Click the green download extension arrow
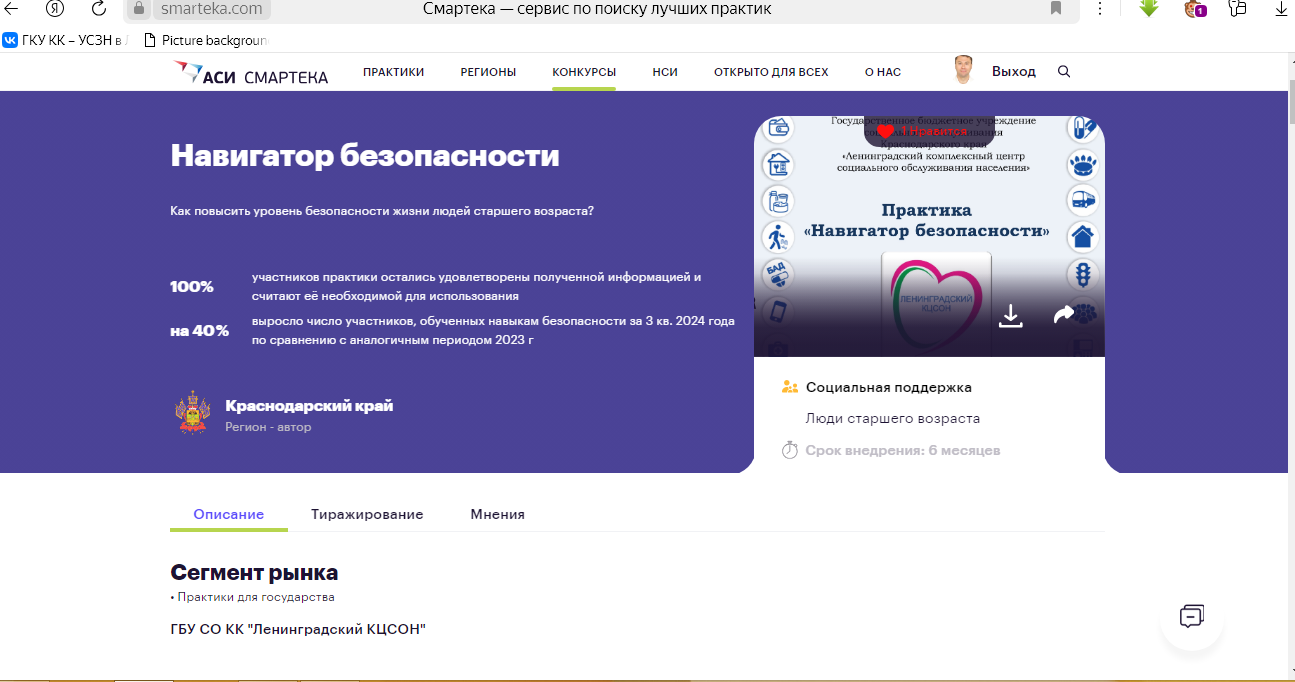 pos(1149,8)
